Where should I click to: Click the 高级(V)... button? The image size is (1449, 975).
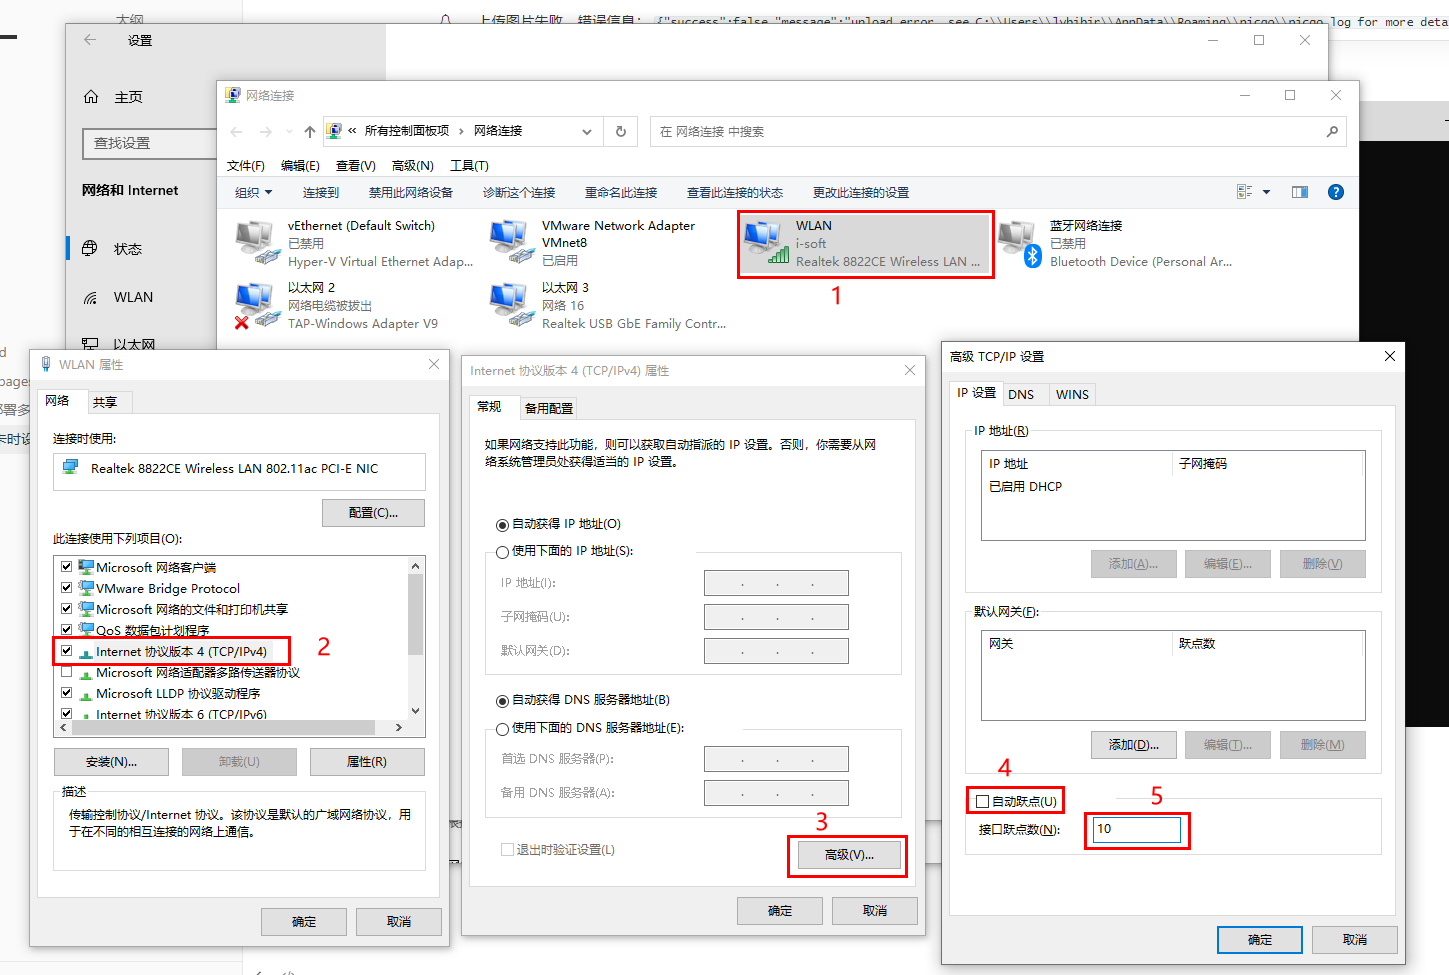click(x=848, y=855)
